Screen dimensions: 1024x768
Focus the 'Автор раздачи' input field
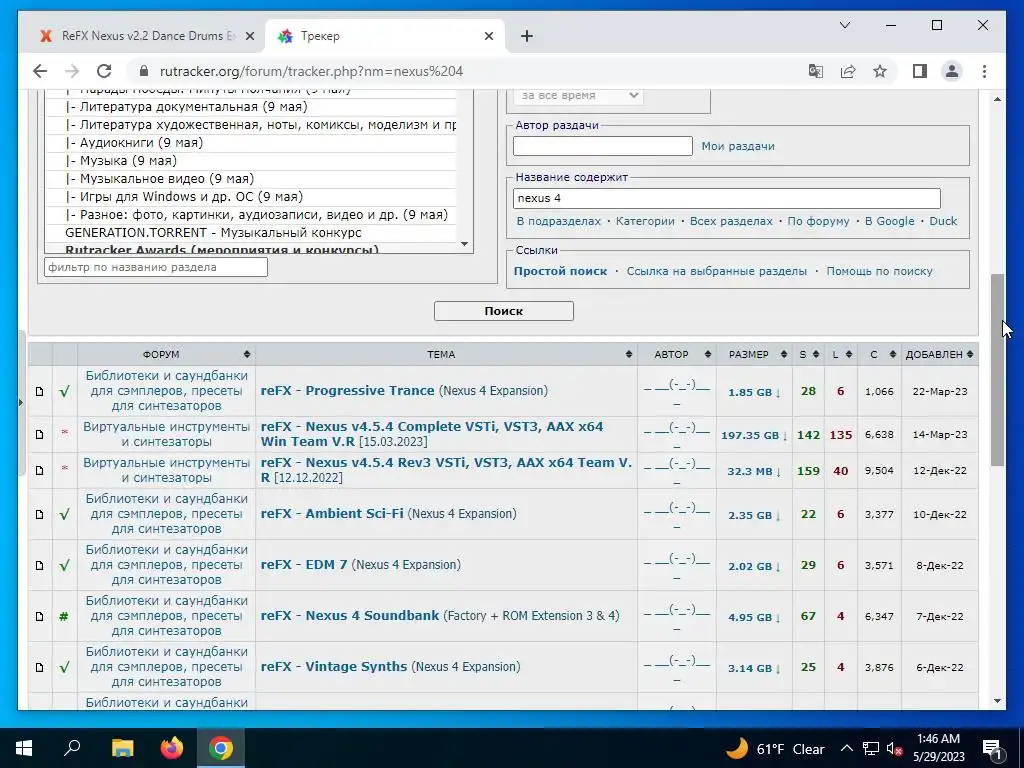pyautogui.click(x=602, y=146)
